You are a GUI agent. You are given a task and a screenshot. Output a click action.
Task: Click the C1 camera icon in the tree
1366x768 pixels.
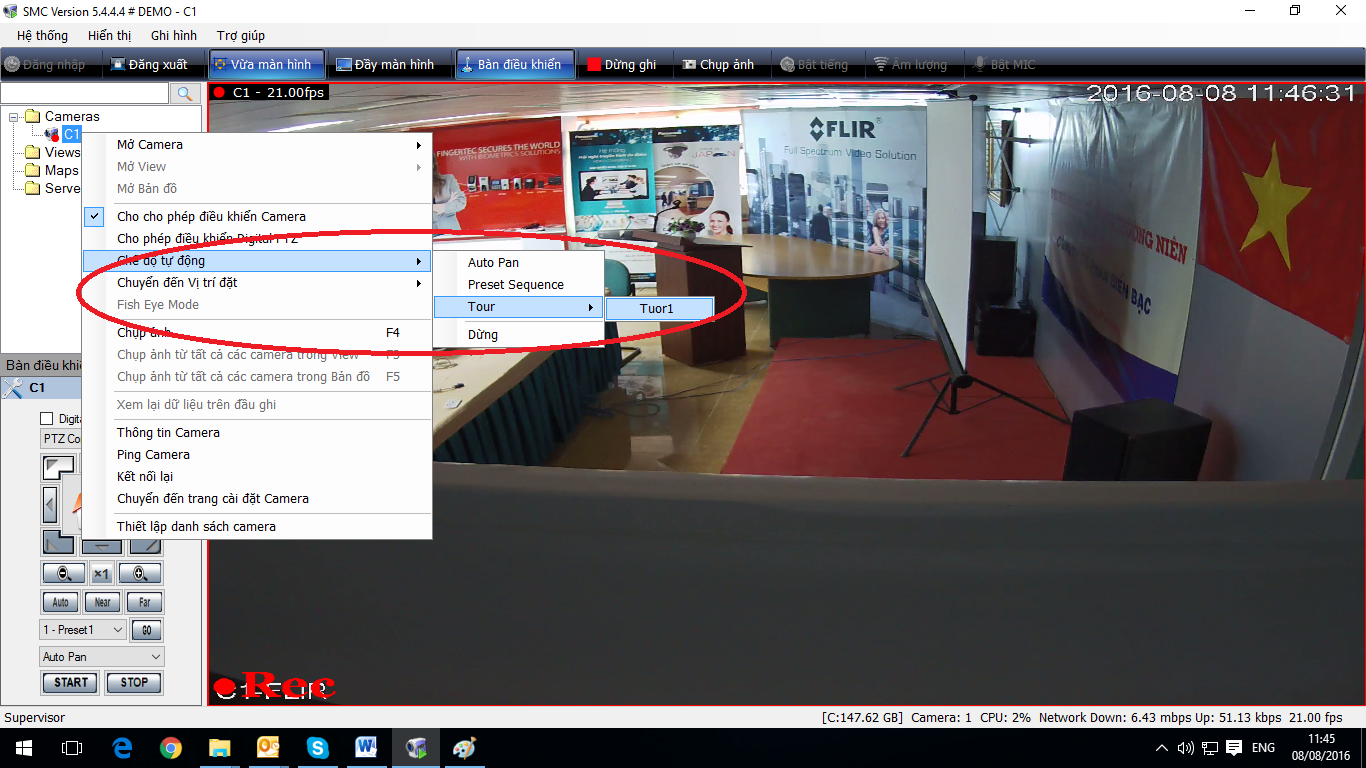(x=52, y=134)
